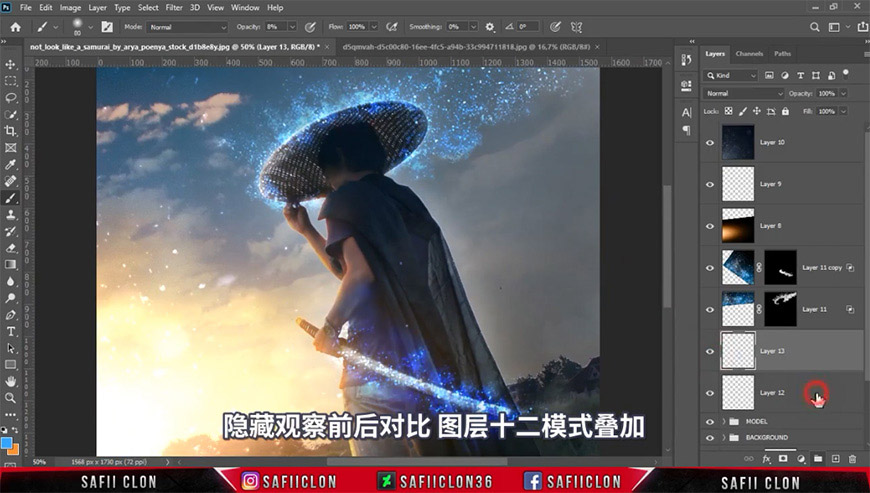870x493 pixels.
Task: Open the Window menu
Action: (x=245, y=8)
